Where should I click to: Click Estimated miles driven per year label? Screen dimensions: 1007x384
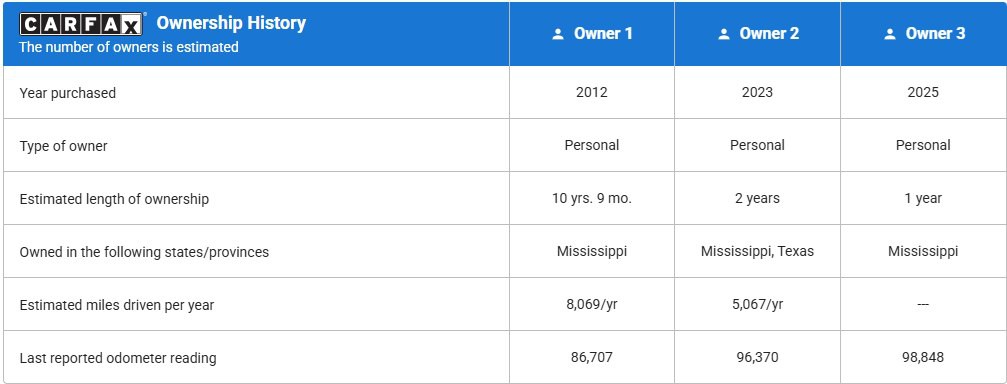(x=117, y=305)
